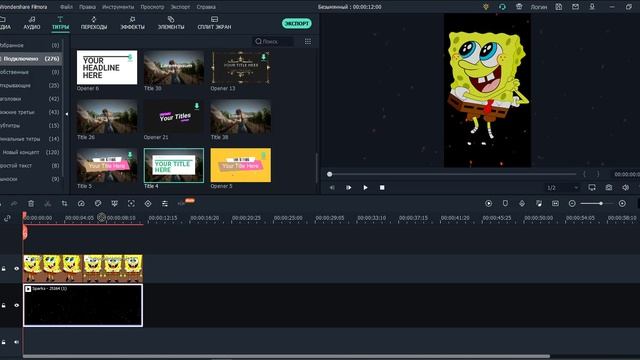Image resolution: width=640 pixels, height=360 pixels.
Task: Take a snapshot with the camera icon
Action: 609,187
